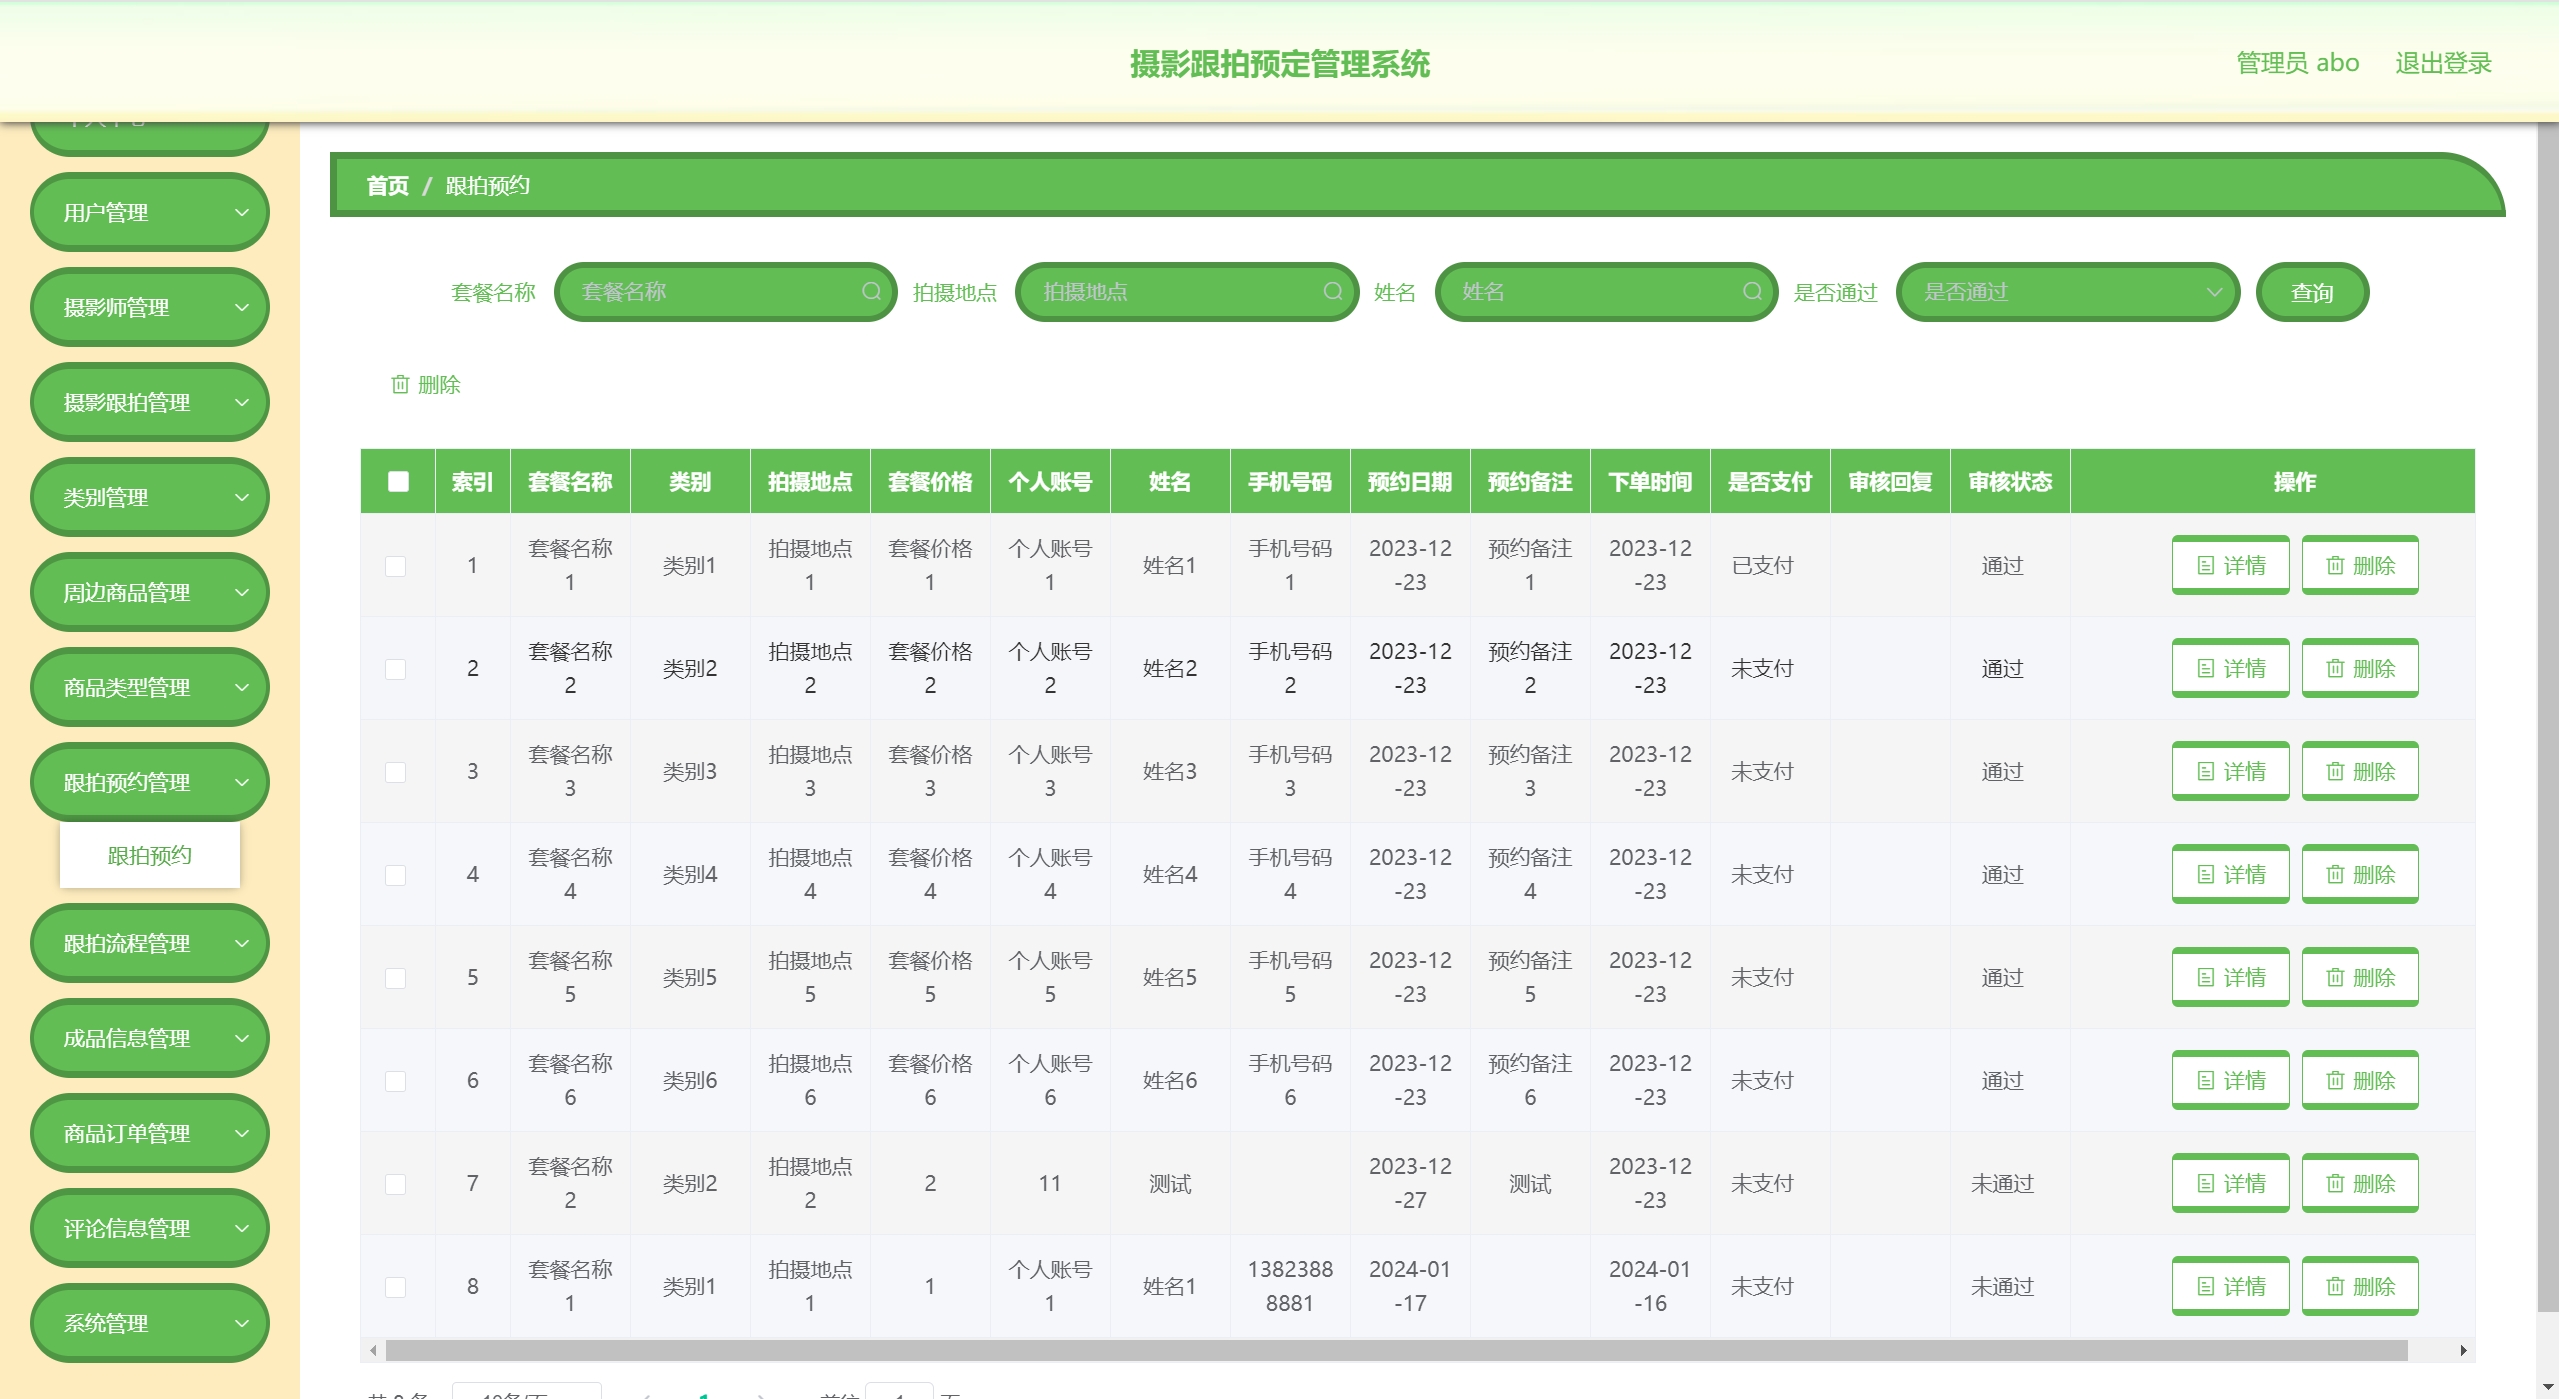Click the 退出登录 link
2559x1399 pixels.
tap(2442, 63)
